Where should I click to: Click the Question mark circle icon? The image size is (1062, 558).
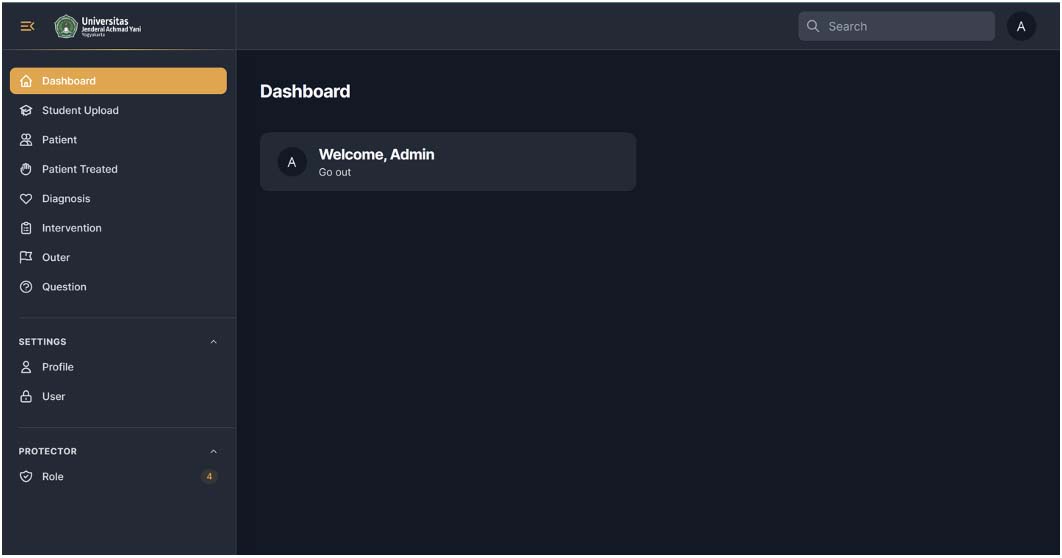point(26,287)
